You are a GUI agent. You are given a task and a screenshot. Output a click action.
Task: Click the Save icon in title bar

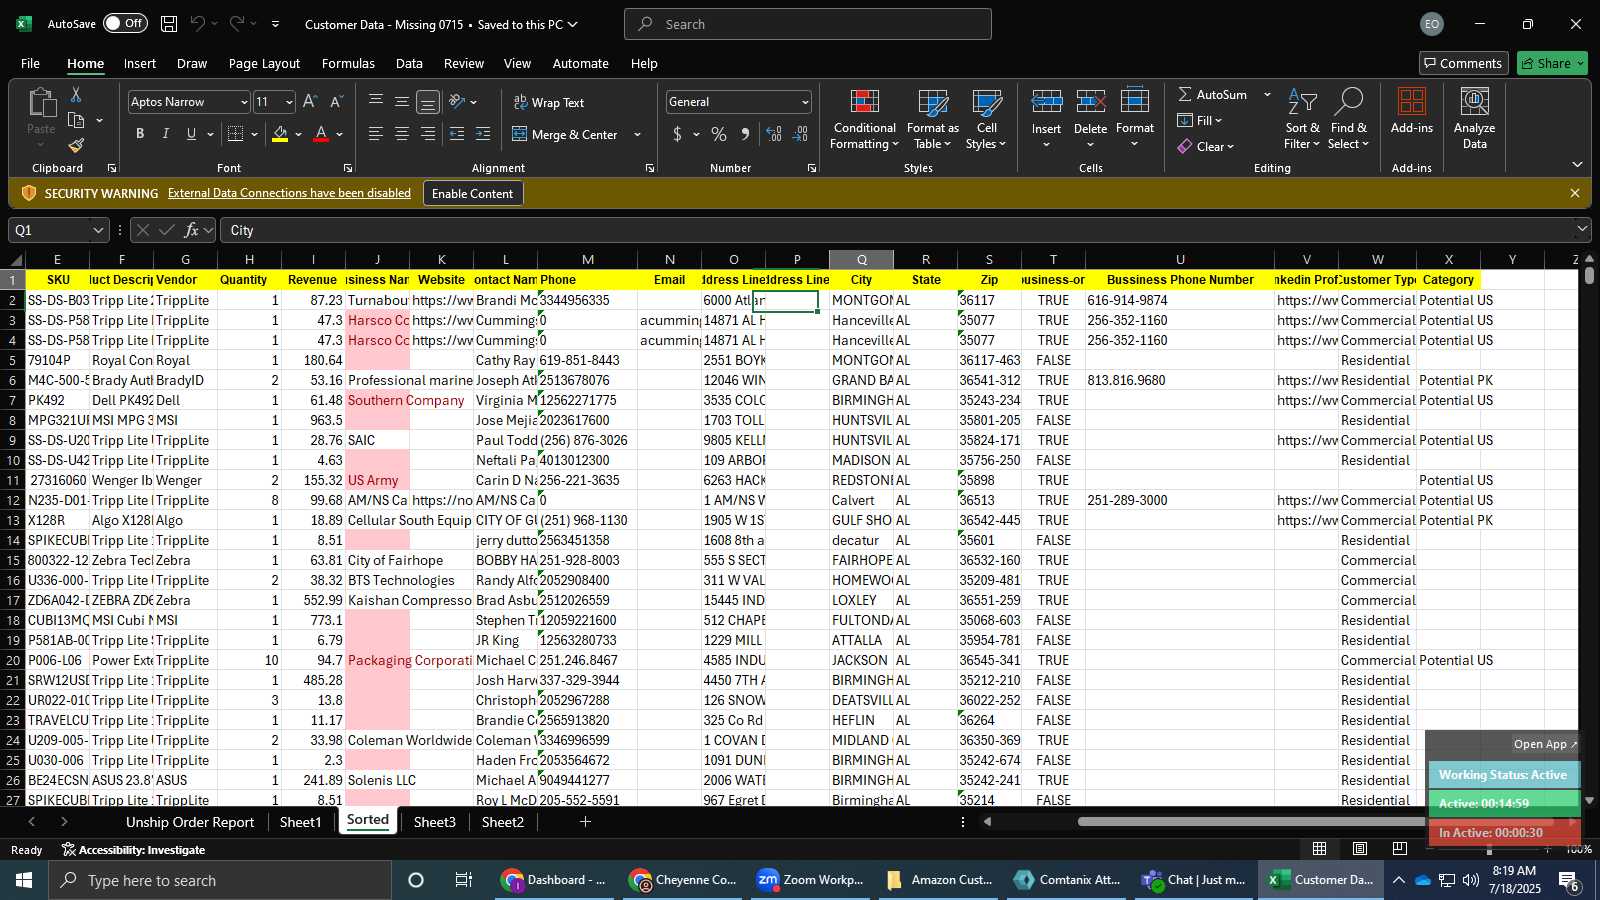point(169,24)
